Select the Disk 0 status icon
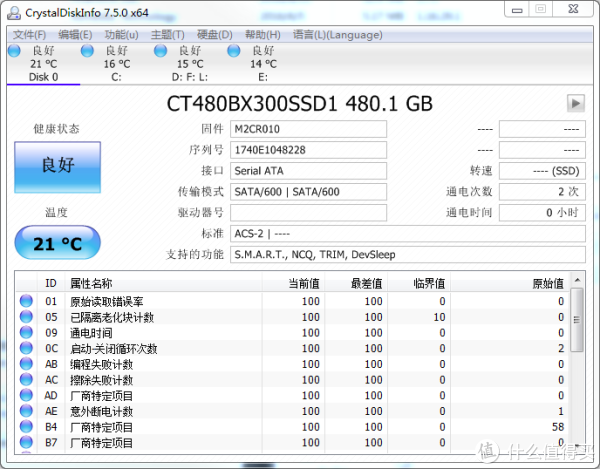600x469 pixels. coord(15,51)
